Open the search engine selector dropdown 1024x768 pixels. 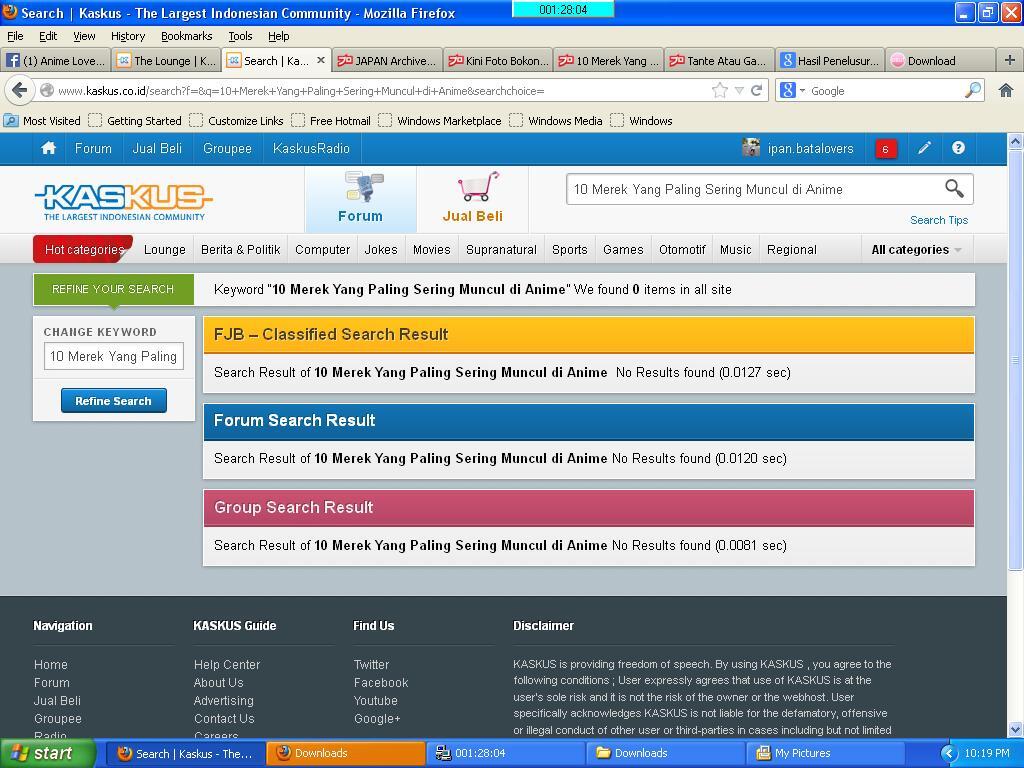click(792, 90)
